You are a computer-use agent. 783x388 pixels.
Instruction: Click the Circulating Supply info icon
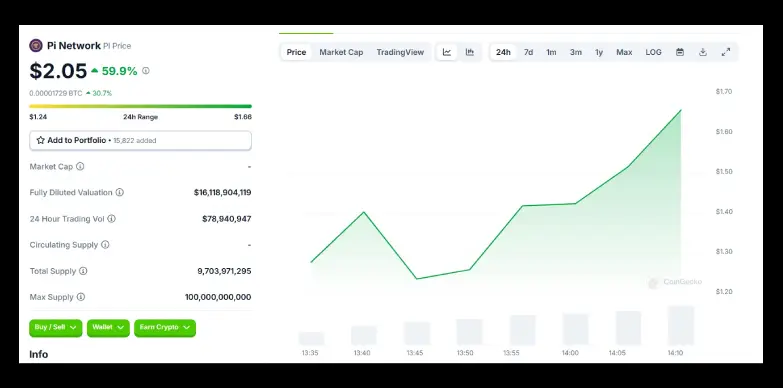click(x=105, y=245)
